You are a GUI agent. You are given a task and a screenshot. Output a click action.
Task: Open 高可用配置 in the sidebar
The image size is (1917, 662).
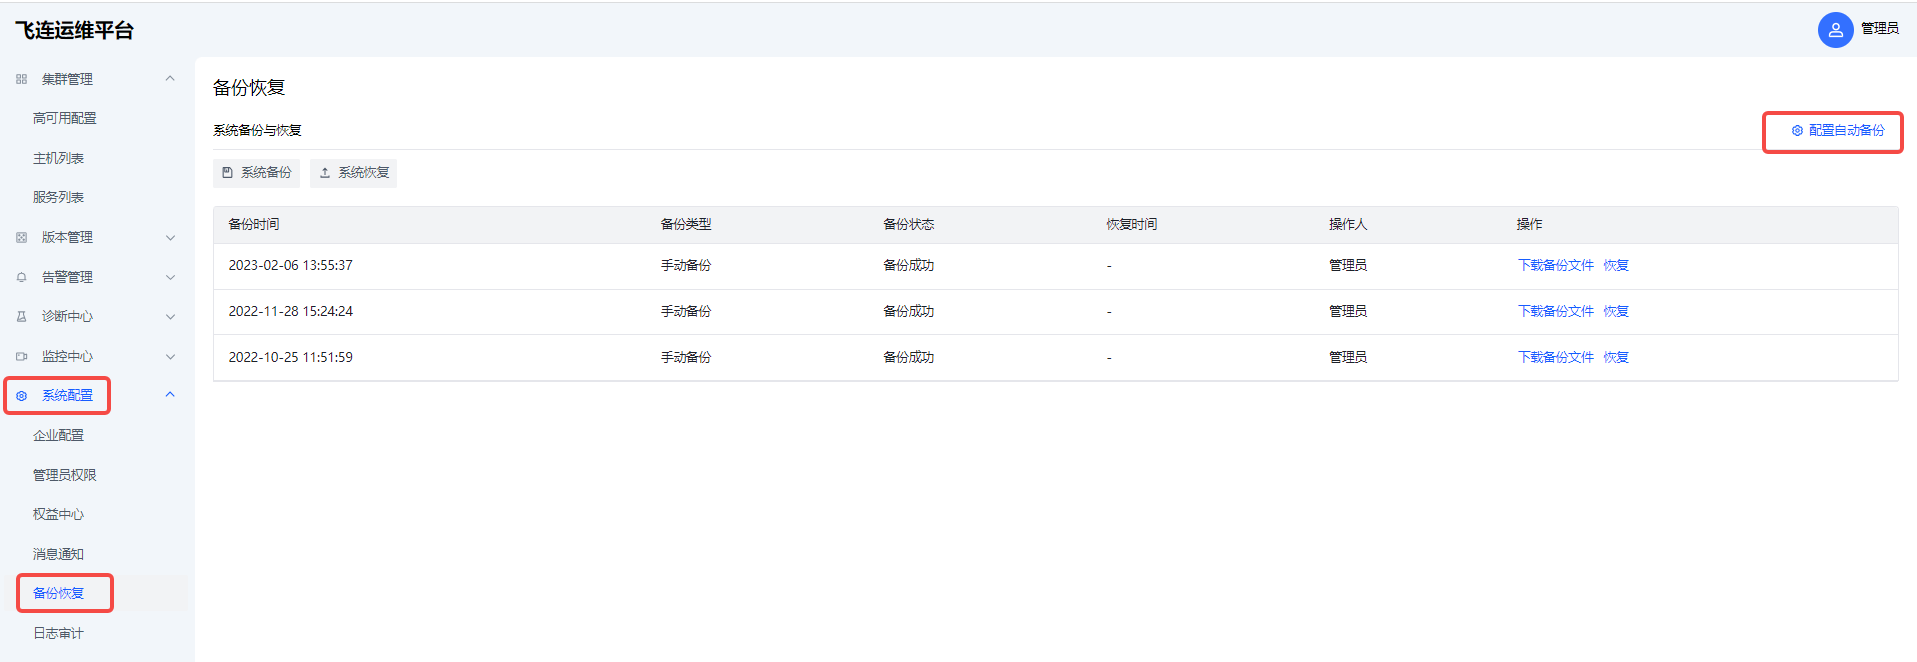pos(65,118)
